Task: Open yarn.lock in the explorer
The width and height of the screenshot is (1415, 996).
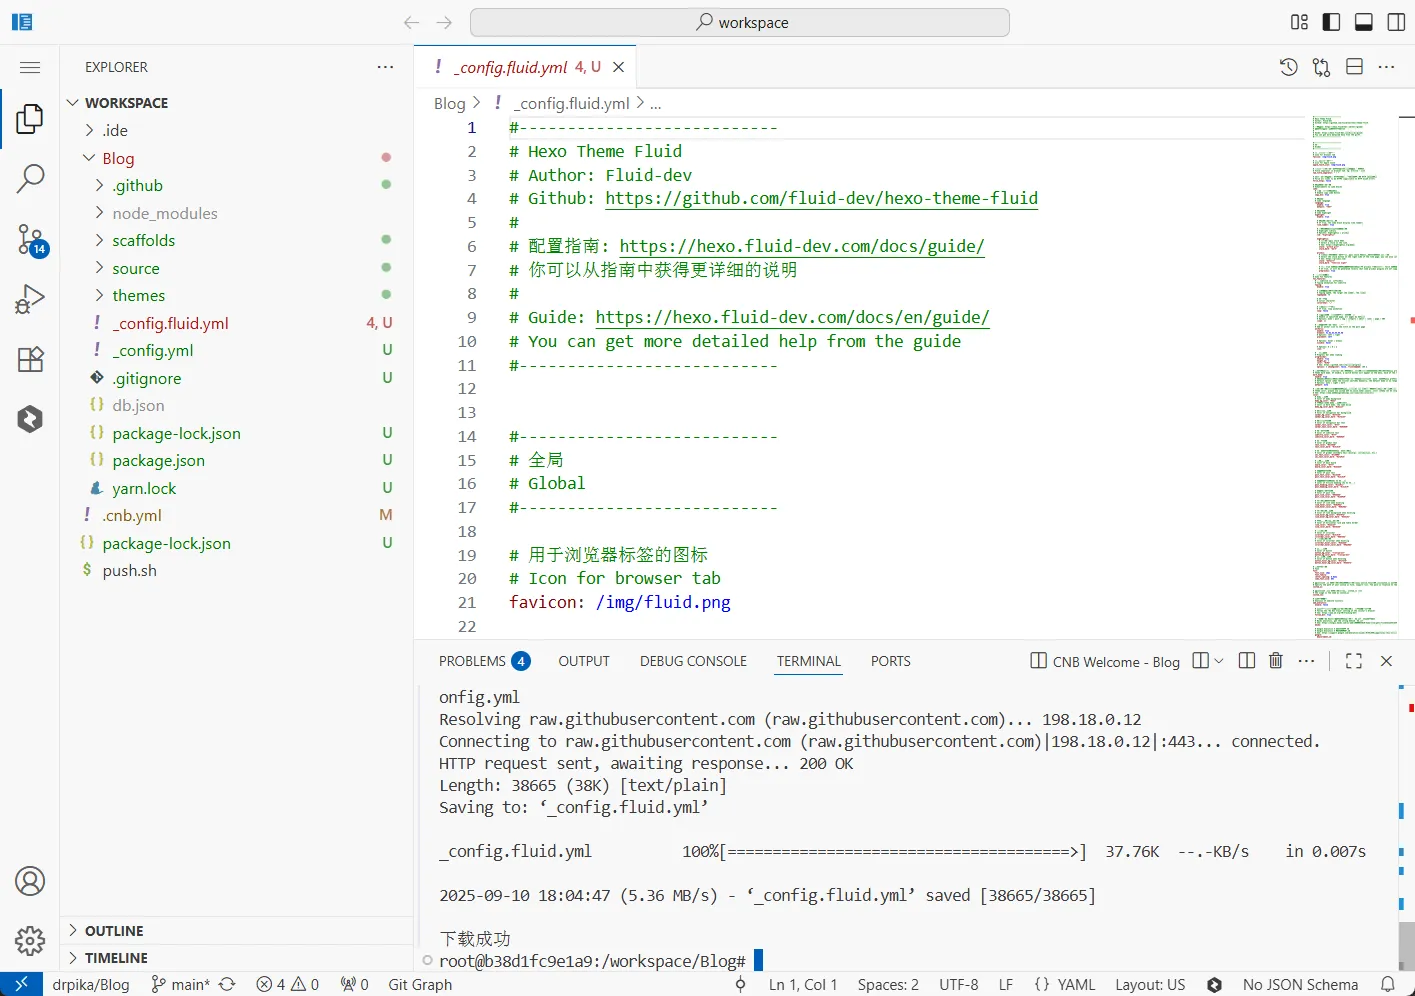Action: point(144,488)
